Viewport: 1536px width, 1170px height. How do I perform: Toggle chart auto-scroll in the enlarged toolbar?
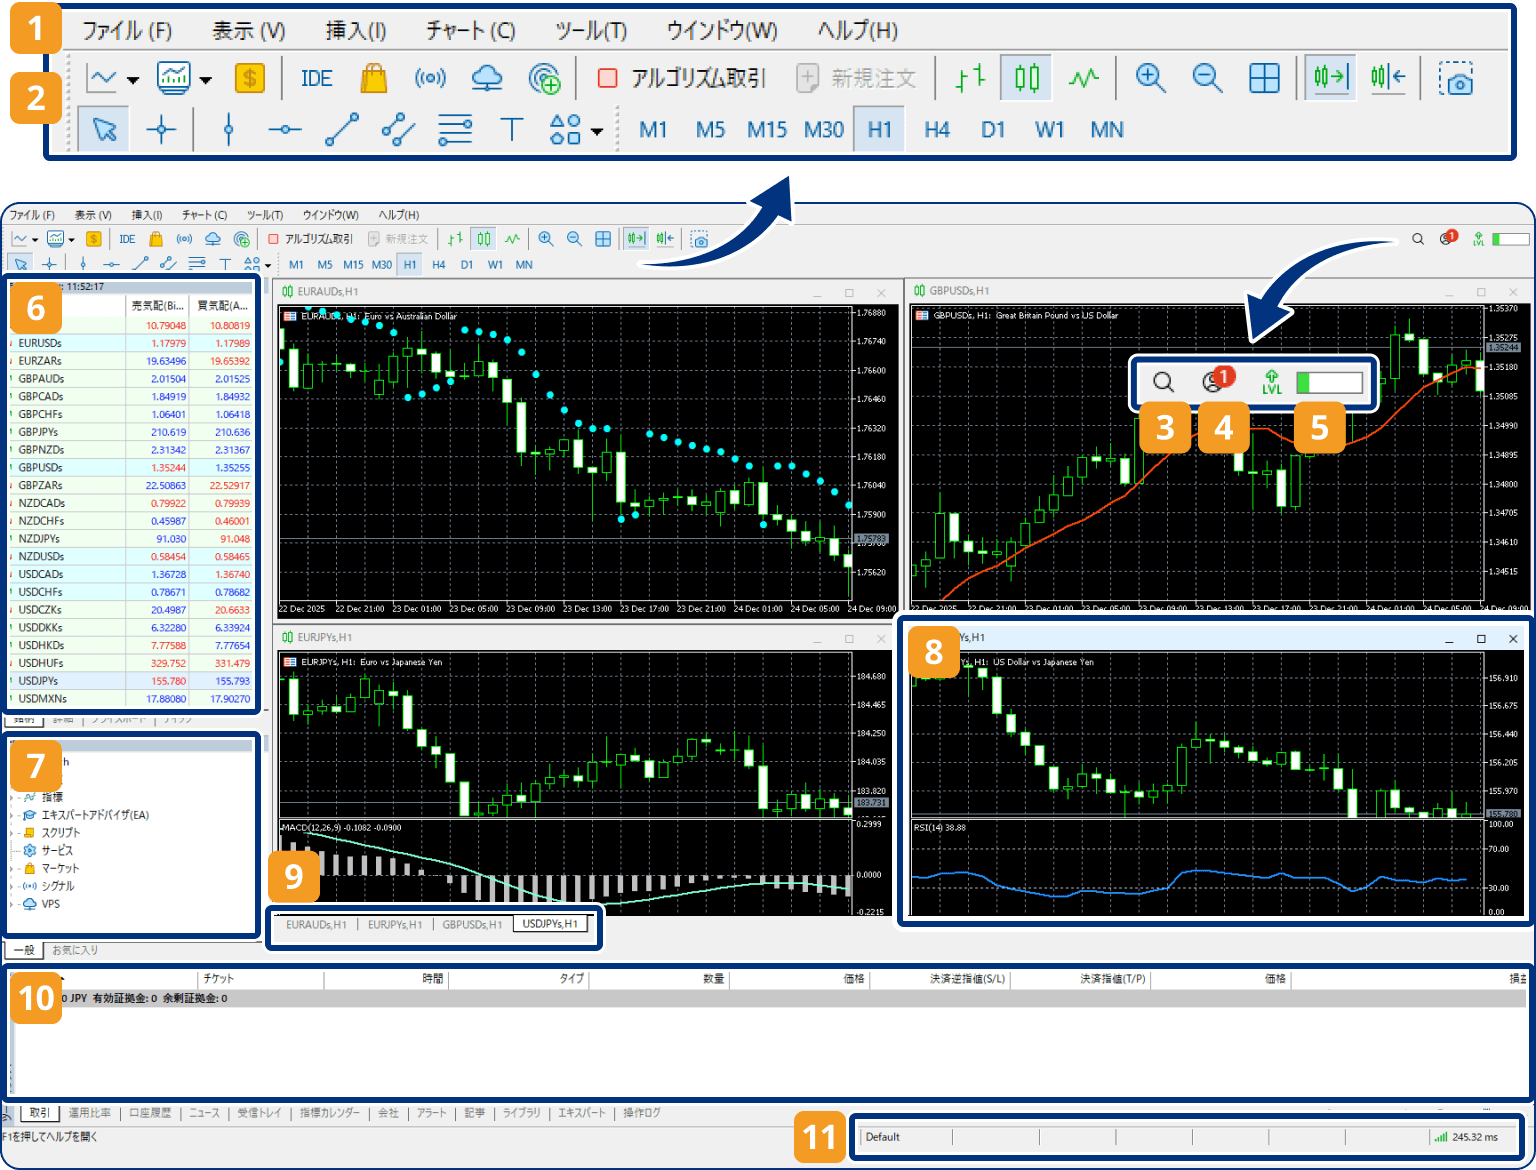(x=1330, y=78)
